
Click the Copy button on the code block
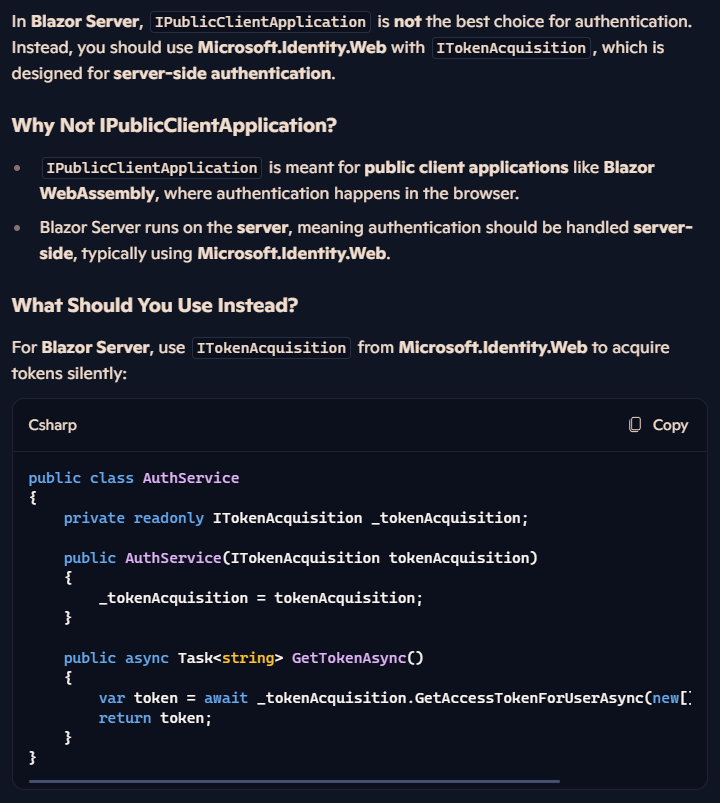[x=660, y=425]
